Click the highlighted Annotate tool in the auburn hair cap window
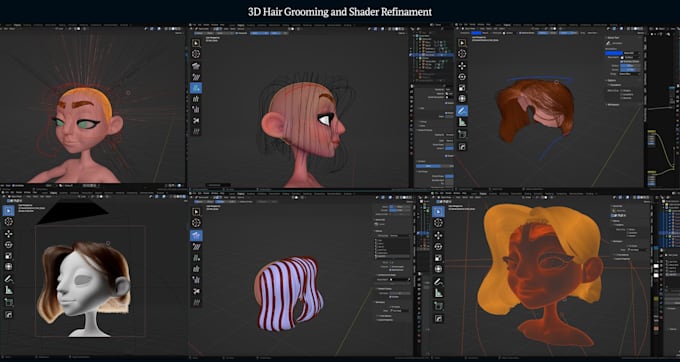 [462, 111]
